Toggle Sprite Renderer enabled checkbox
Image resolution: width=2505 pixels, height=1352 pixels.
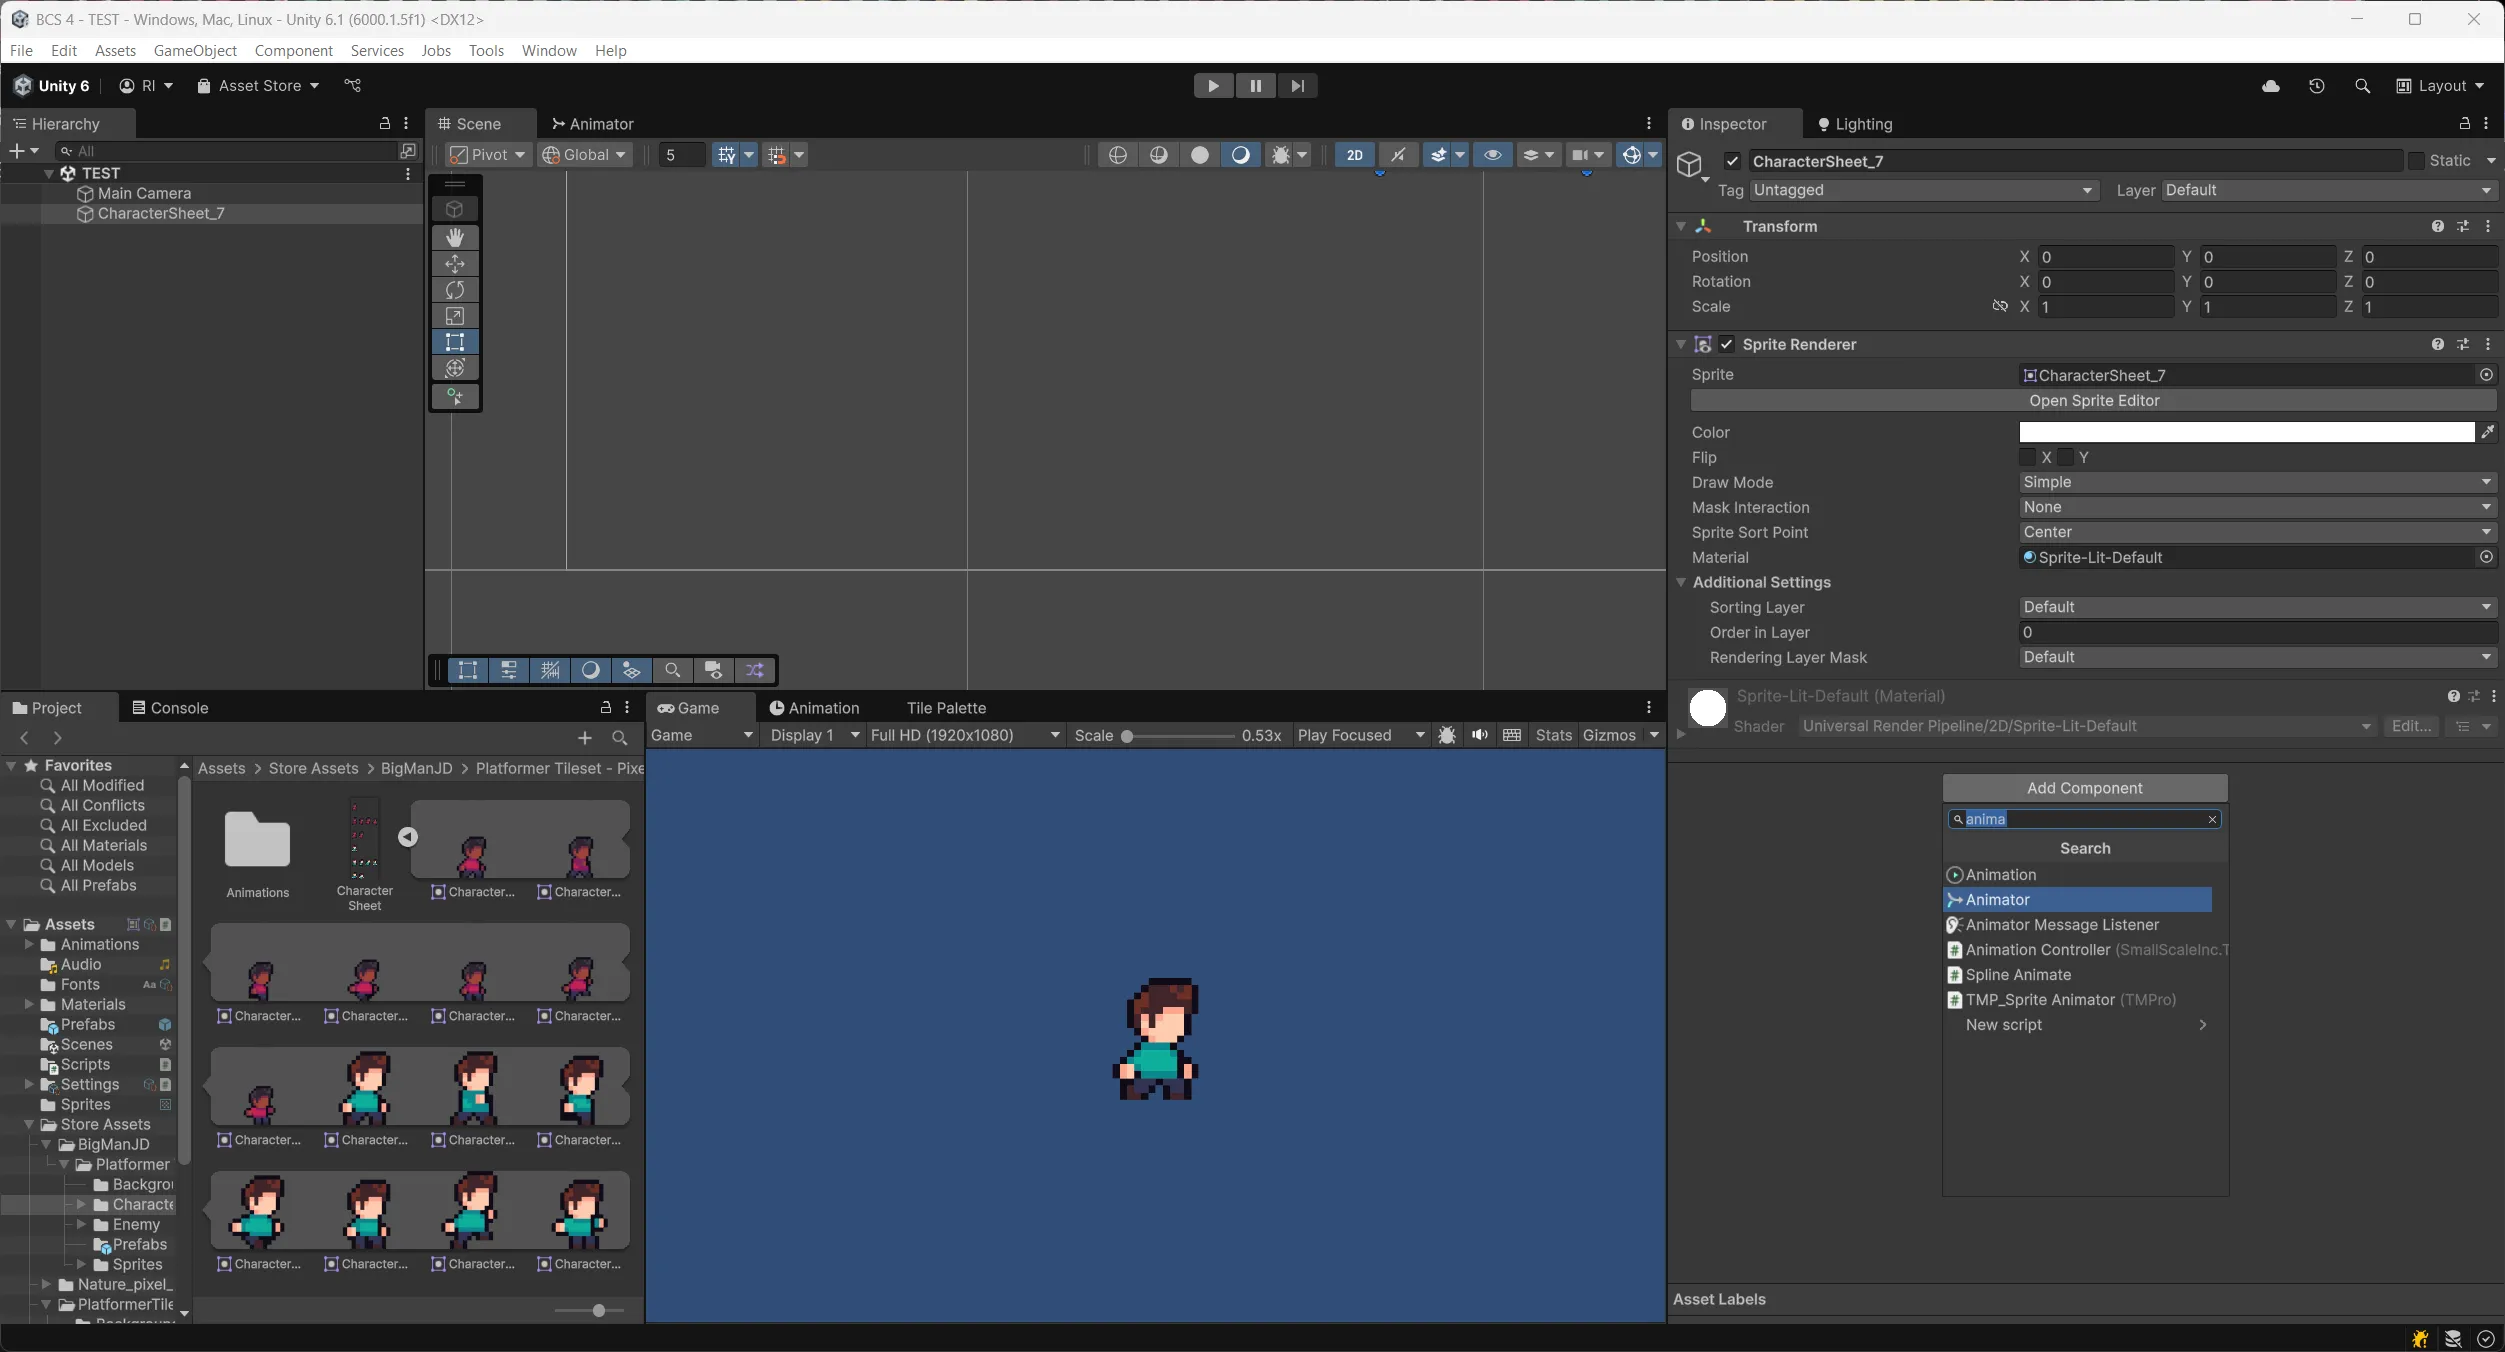point(1727,344)
